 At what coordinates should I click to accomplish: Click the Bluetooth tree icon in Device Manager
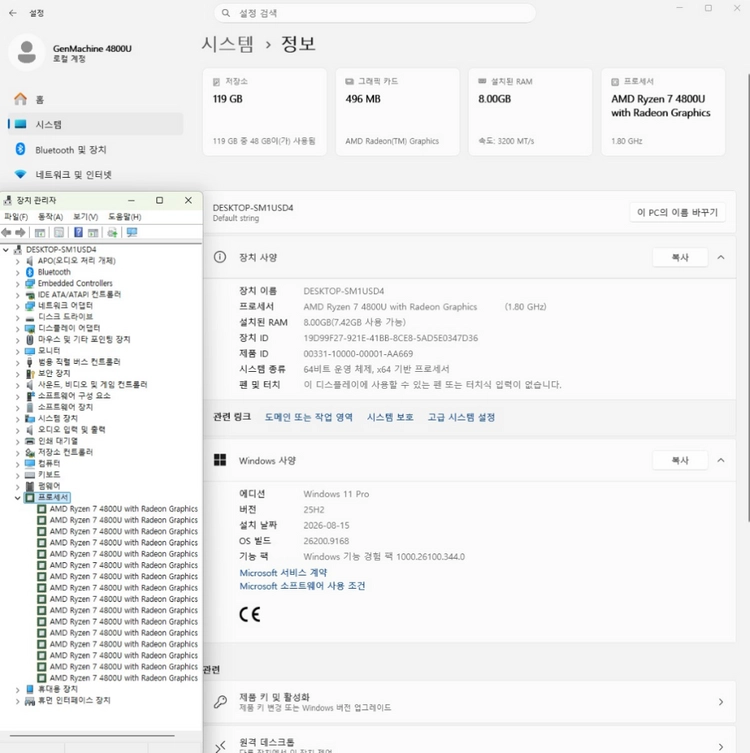[30, 272]
